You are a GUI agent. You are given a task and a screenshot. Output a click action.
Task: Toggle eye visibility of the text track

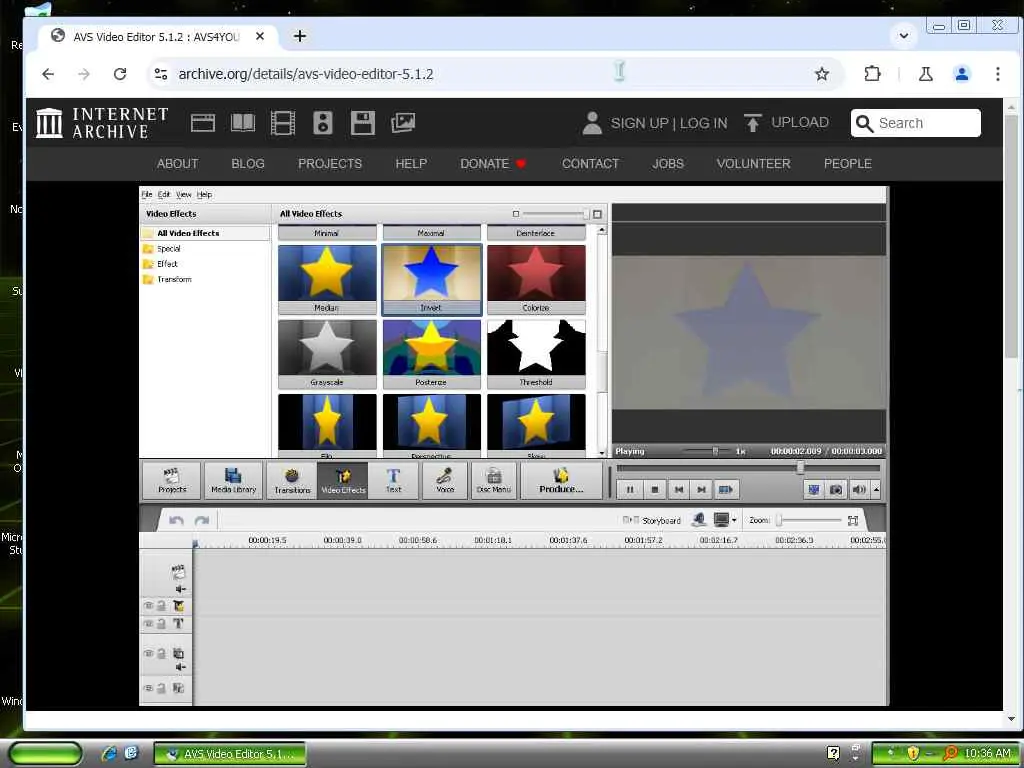[148, 624]
